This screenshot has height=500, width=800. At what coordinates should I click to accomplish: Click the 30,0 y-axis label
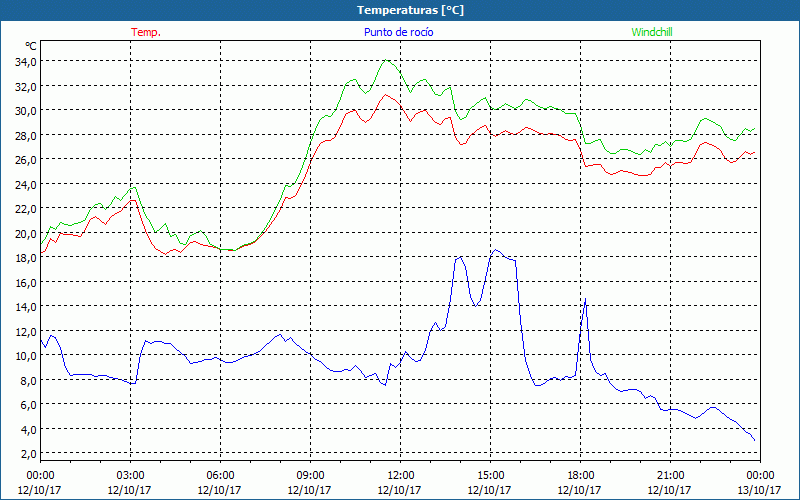coord(27,111)
